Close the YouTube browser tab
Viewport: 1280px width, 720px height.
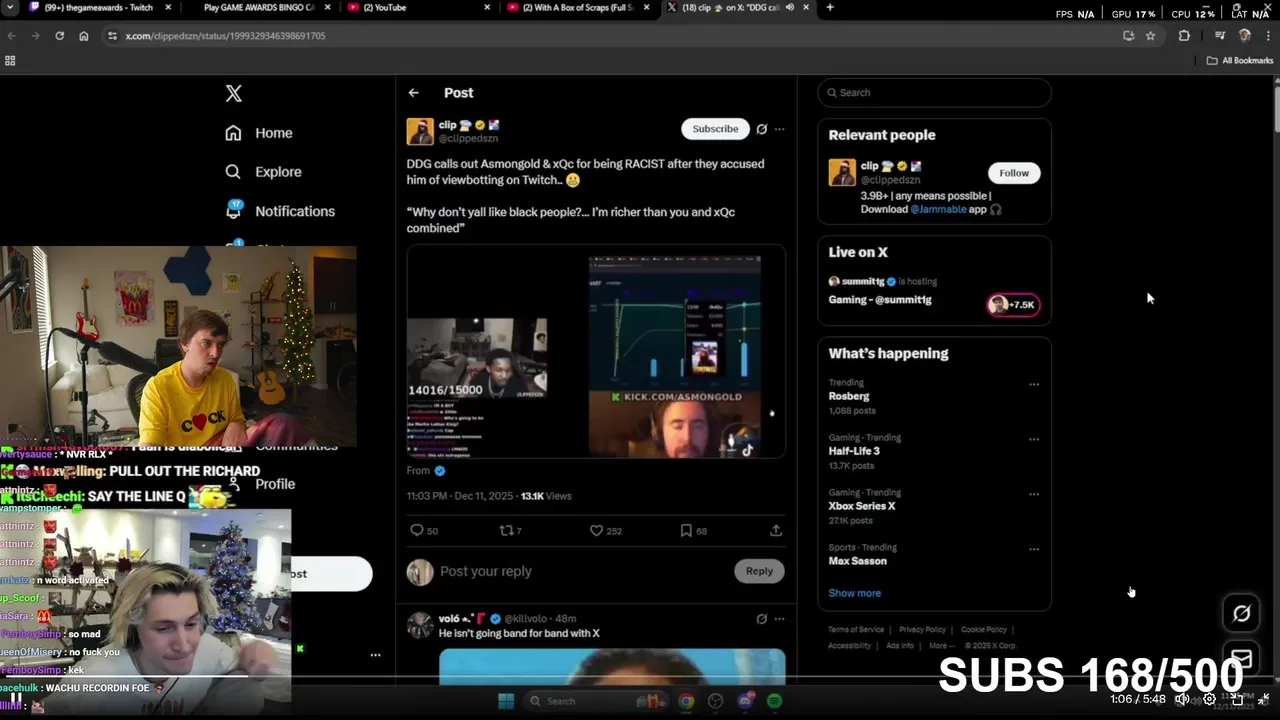(488, 7)
